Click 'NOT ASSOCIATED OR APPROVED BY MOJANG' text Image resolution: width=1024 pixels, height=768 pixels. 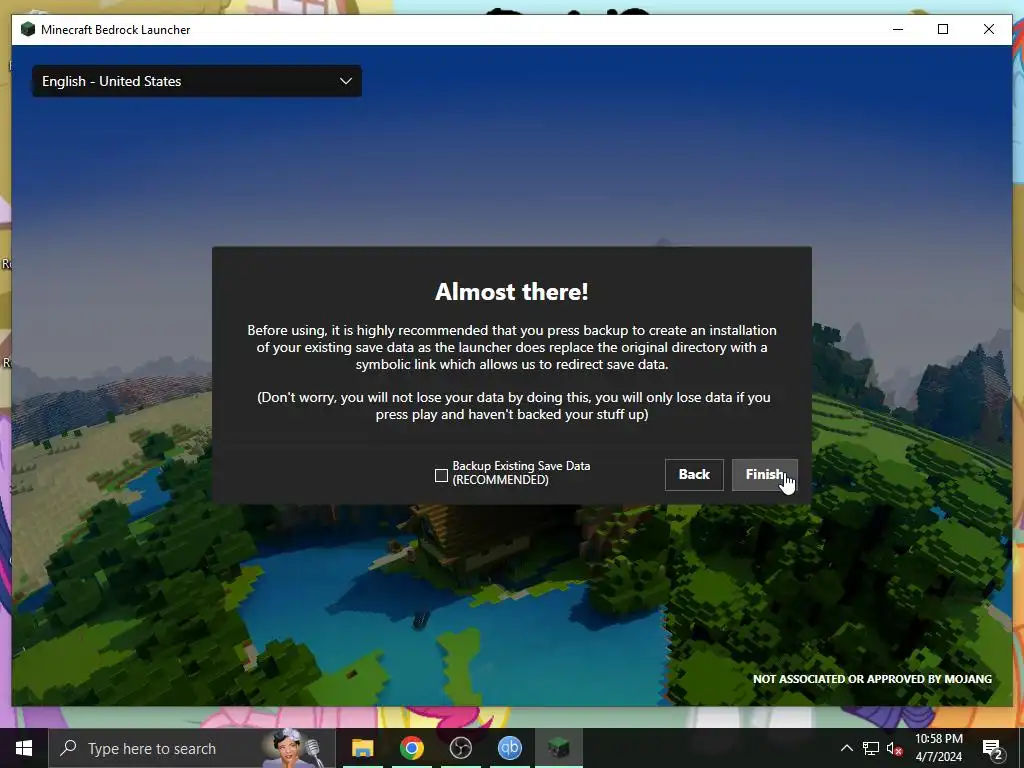pos(872,679)
